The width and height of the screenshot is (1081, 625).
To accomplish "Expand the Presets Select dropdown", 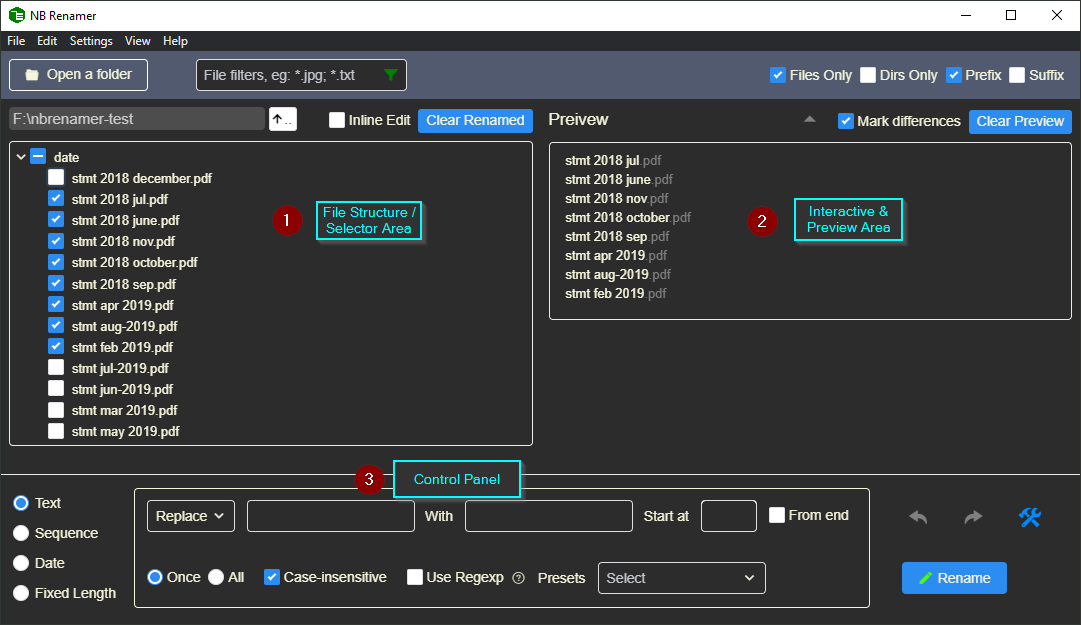I will [681, 578].
